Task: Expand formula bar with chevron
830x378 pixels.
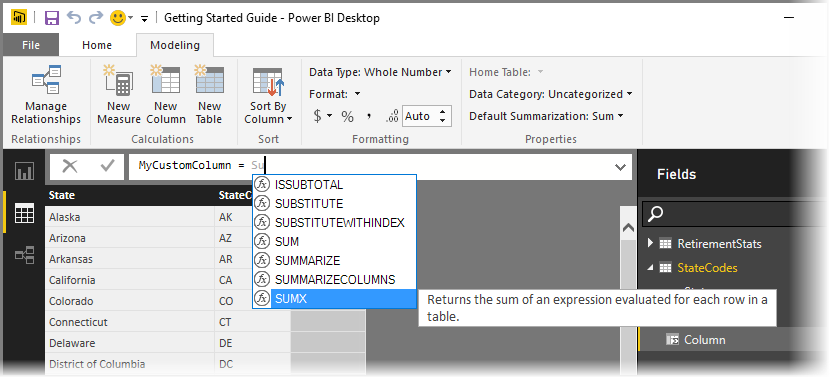Action: point(620,167)
